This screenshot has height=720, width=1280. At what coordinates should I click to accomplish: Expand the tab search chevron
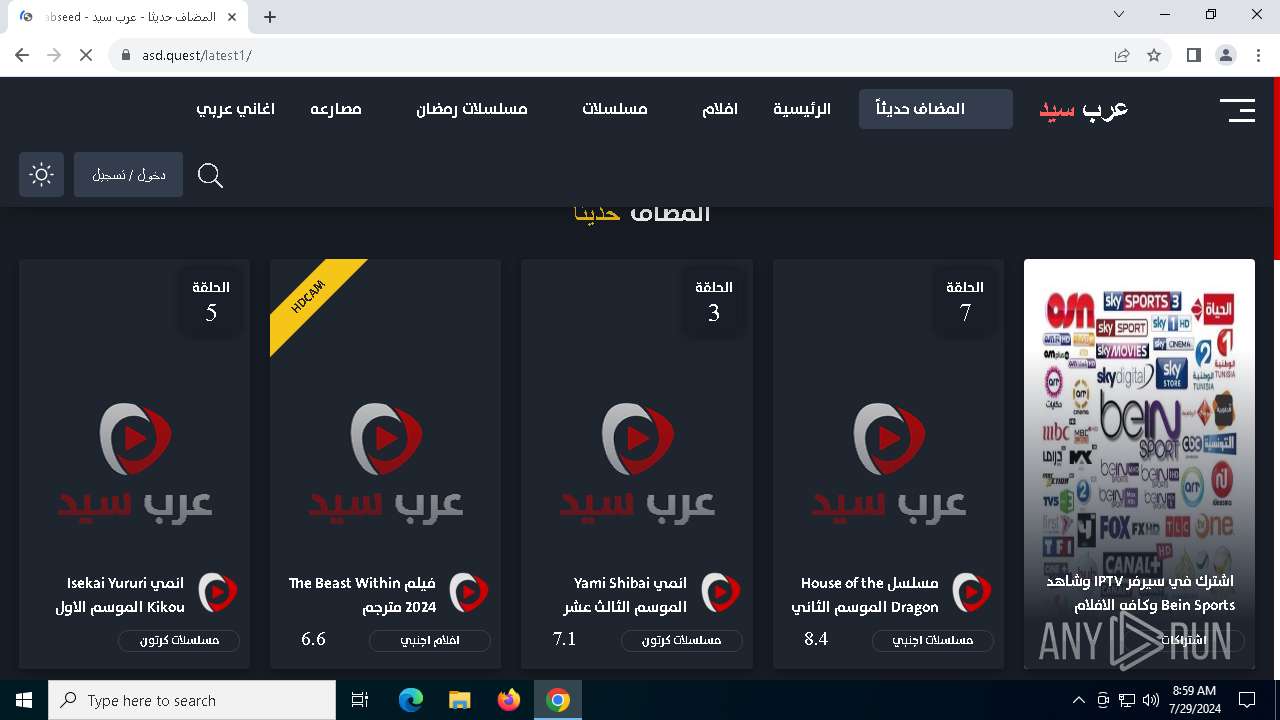1119,14
